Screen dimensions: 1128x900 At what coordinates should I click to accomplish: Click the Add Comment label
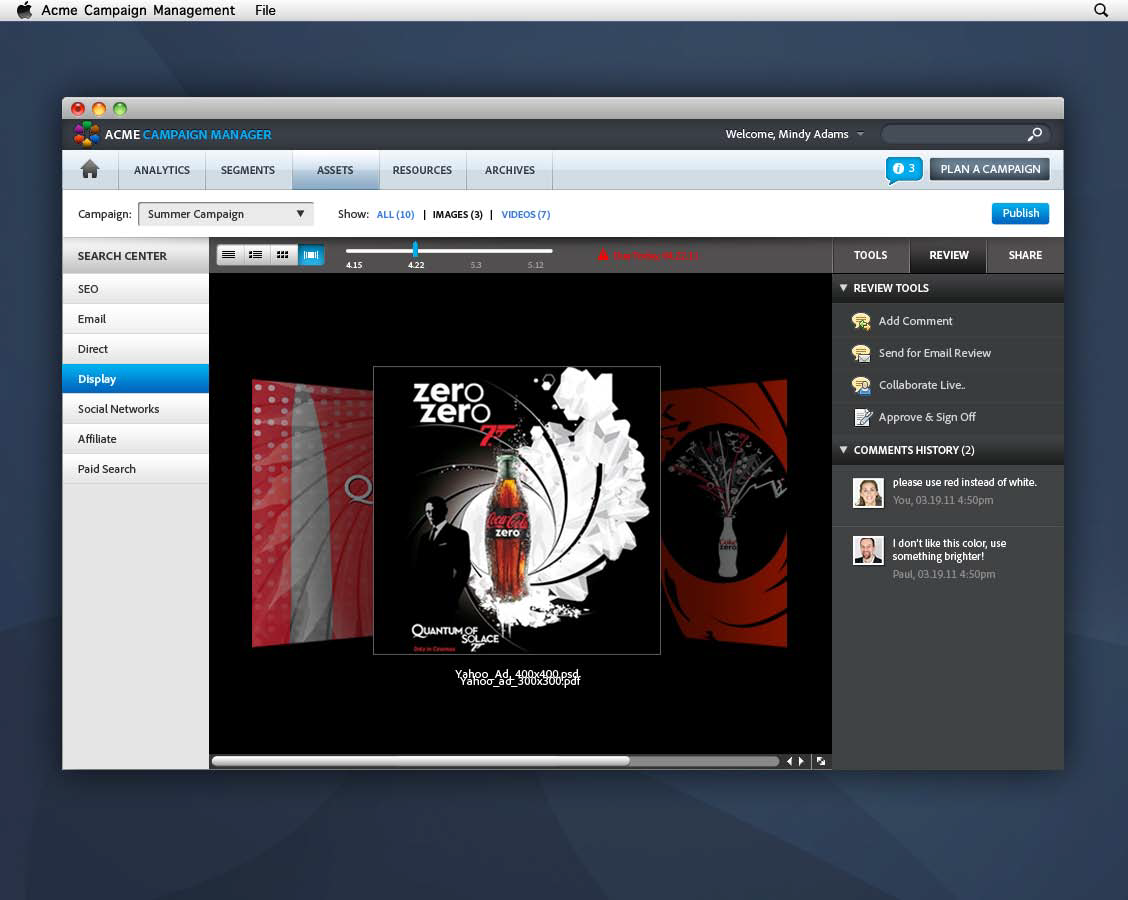click(915, 321)
